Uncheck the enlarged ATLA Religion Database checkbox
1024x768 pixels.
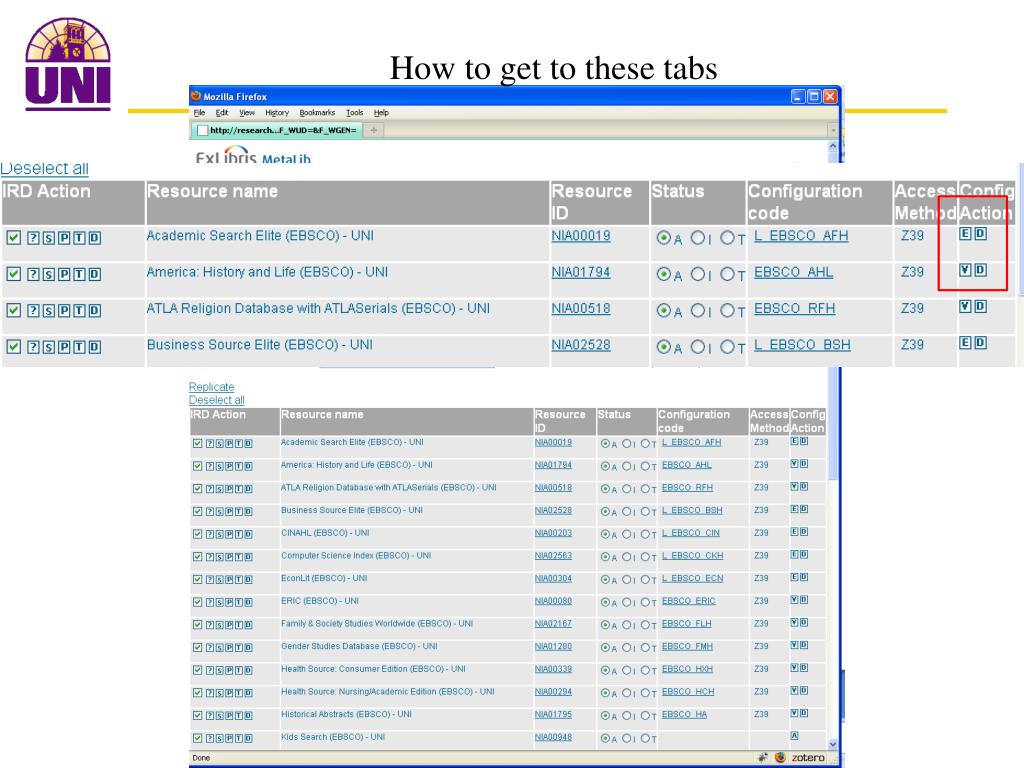(x=14, y=310)
